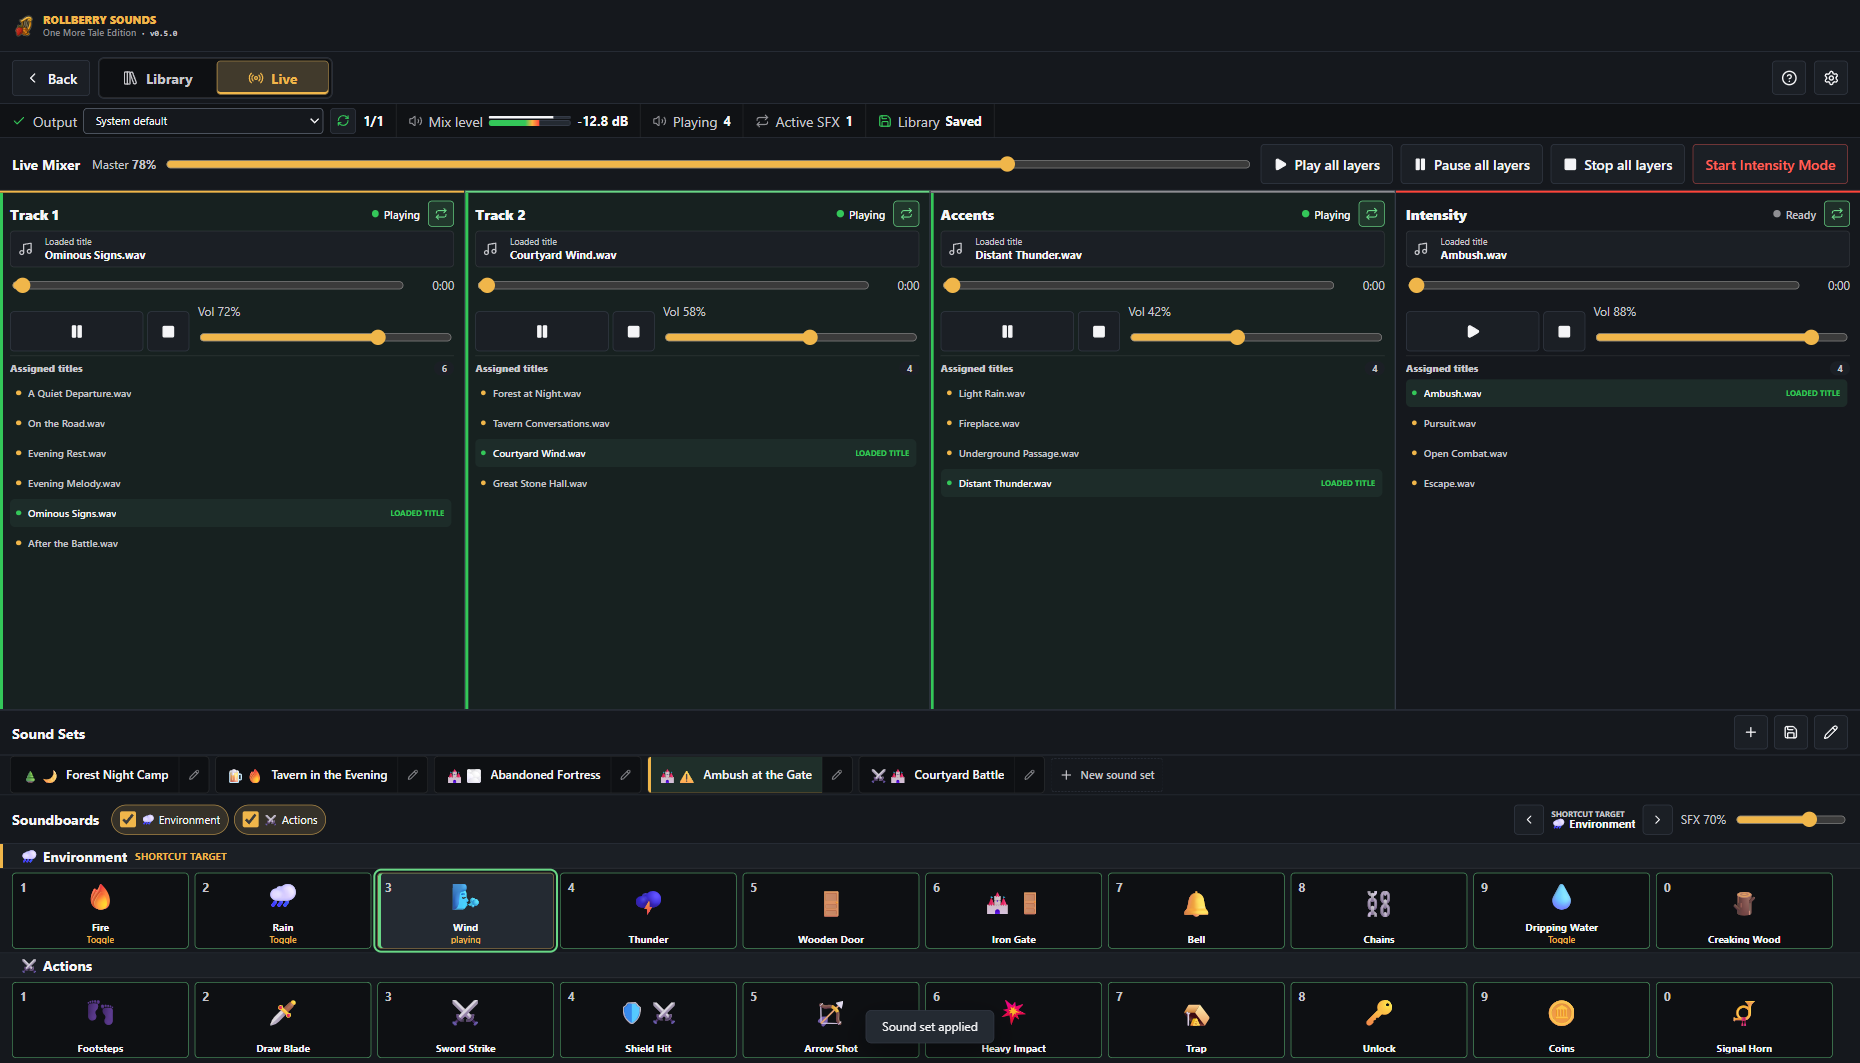This screenshot has height=1063, width=1860.
Task: Play the Creaking Wood sound pad
Action: coord(1744,911)
